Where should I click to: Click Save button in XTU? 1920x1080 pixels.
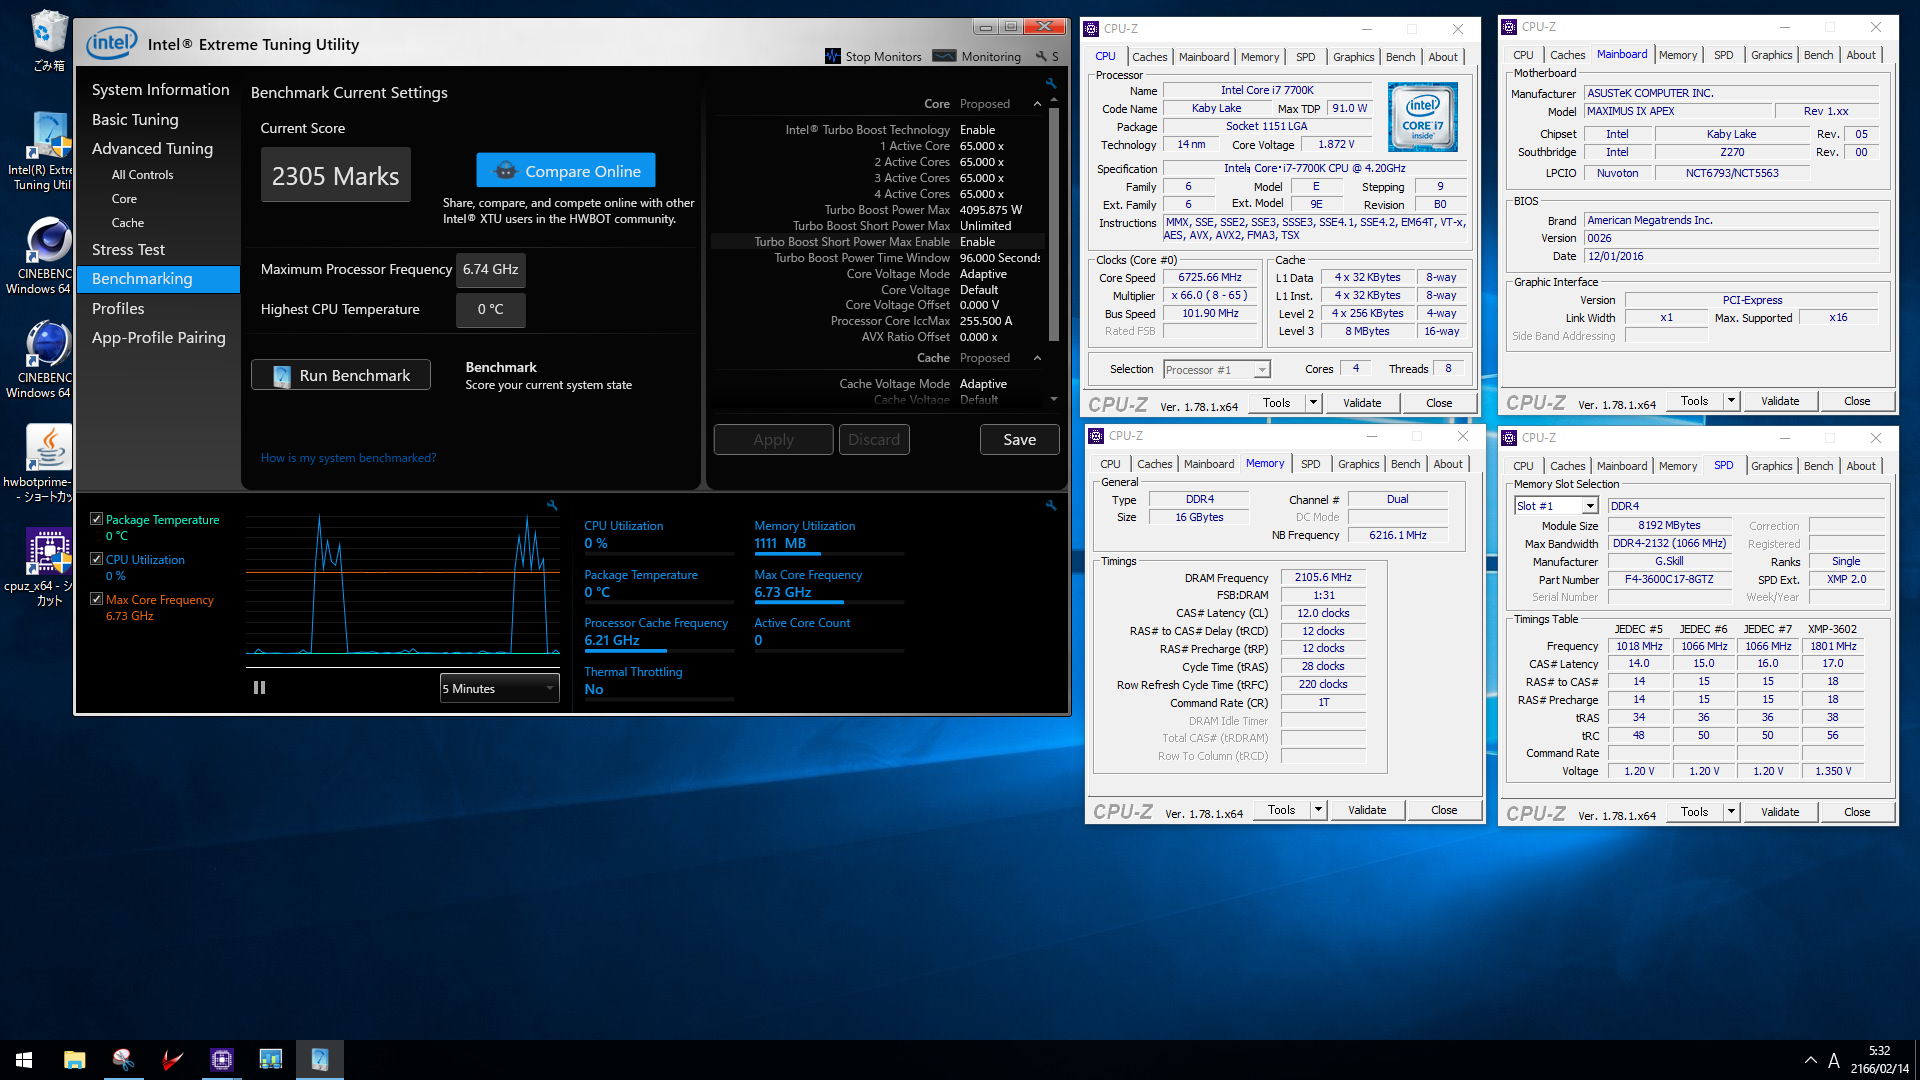tap(1019, 439)
